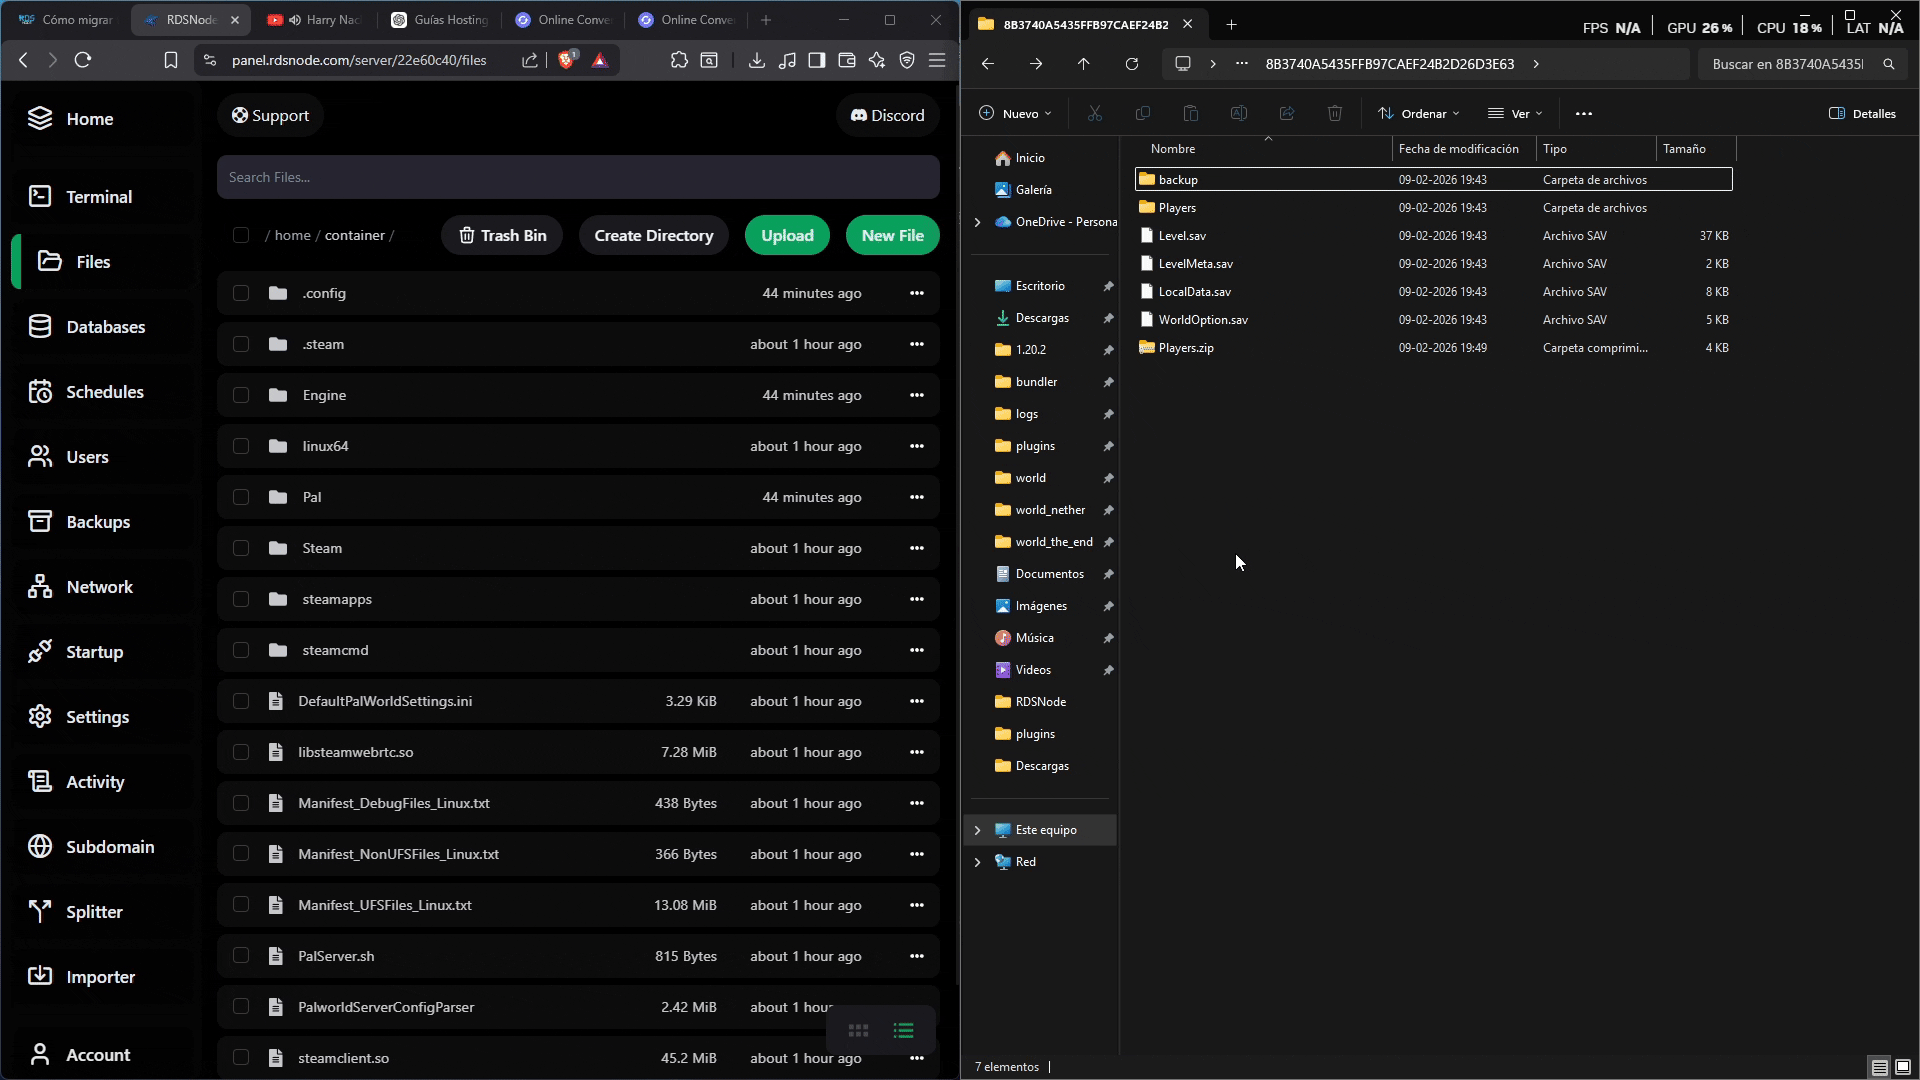Image resolution: width=1920 pixels, height=1080 pixels.
Task: Open options menu for Pal folder
Action: 916,497
